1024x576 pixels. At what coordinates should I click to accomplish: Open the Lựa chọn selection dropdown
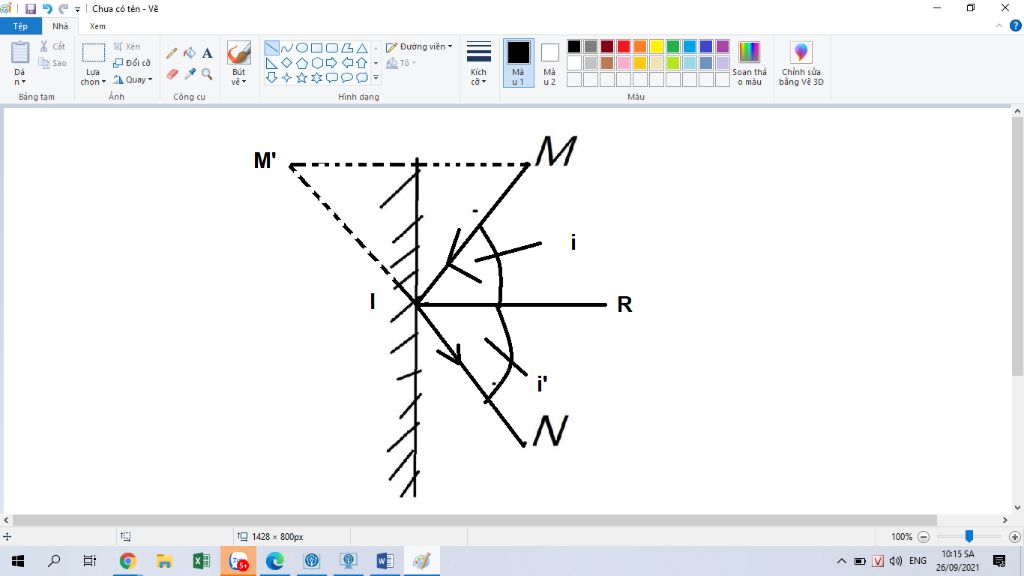[x=93, y=77]
